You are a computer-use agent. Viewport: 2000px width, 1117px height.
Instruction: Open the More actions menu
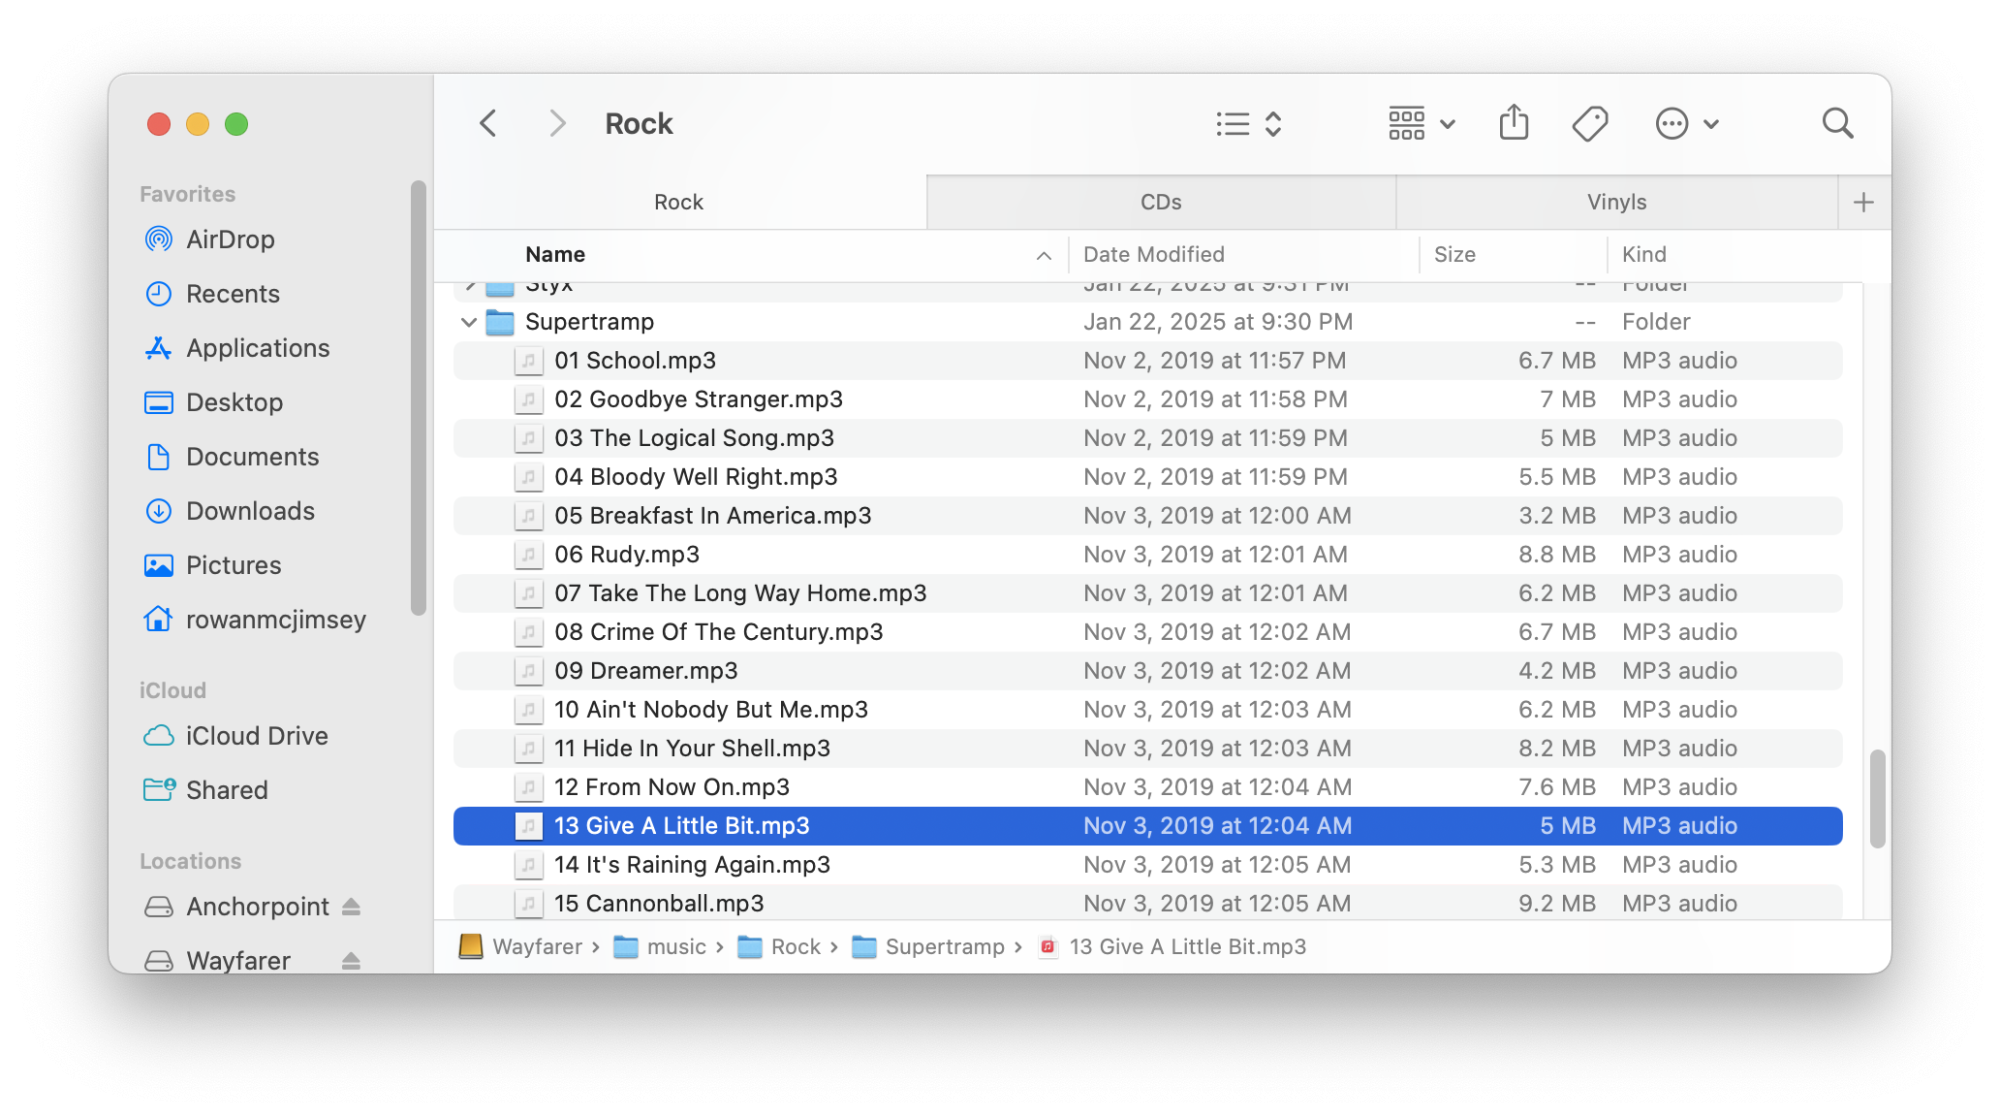coord(1686,124)
